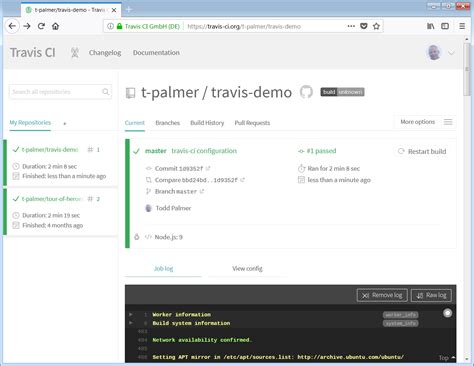Bookmark this page with the star
Screen dimensions: 474x366
[376, 26]
